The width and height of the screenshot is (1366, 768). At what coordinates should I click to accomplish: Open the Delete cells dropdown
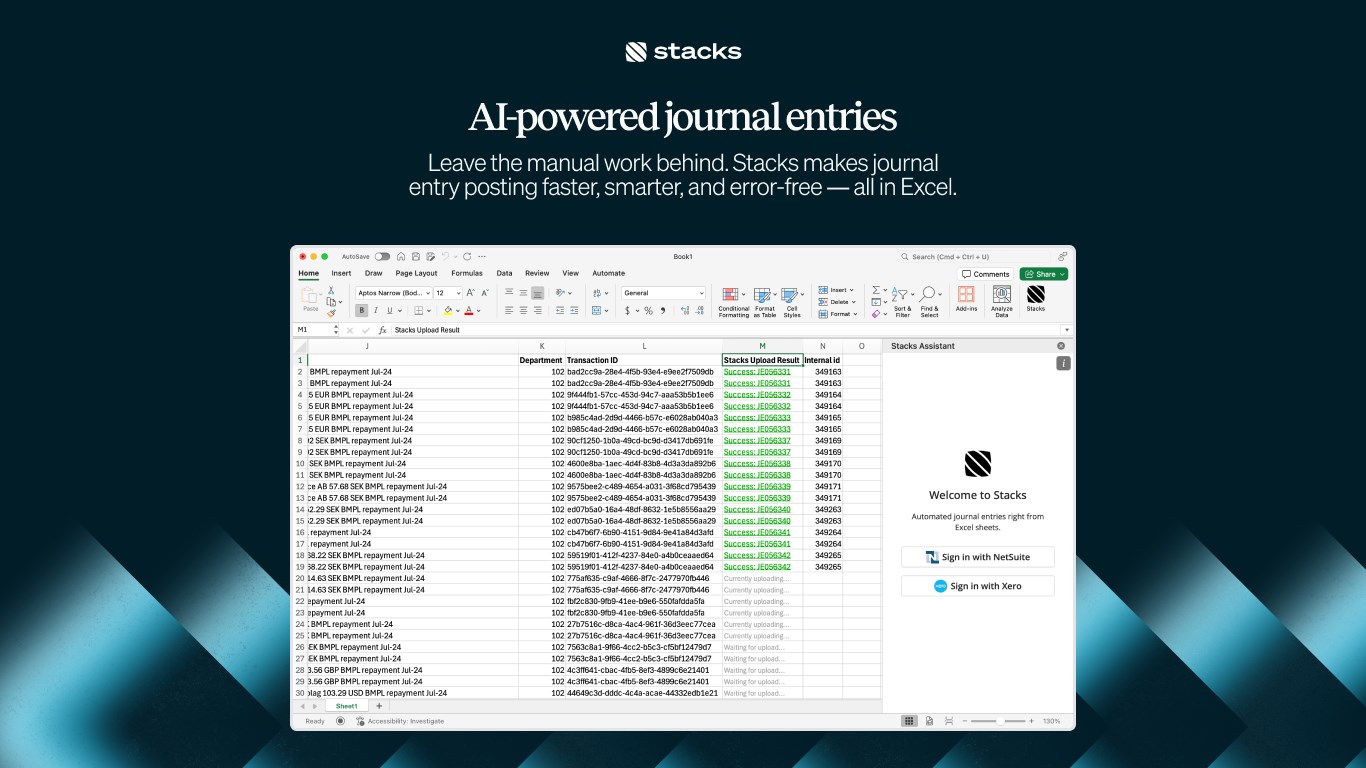click(837, 302)
